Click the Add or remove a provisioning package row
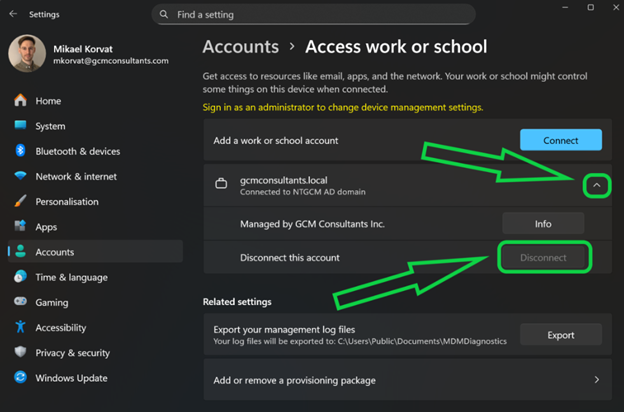Screen dimensions: 624x412 click(x=408, y=380)
